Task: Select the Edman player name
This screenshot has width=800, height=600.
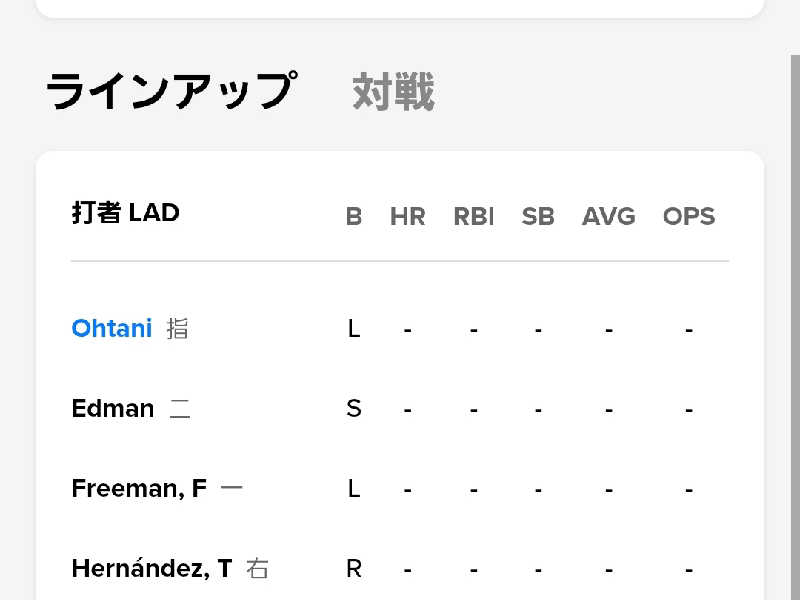Action: 113,409
